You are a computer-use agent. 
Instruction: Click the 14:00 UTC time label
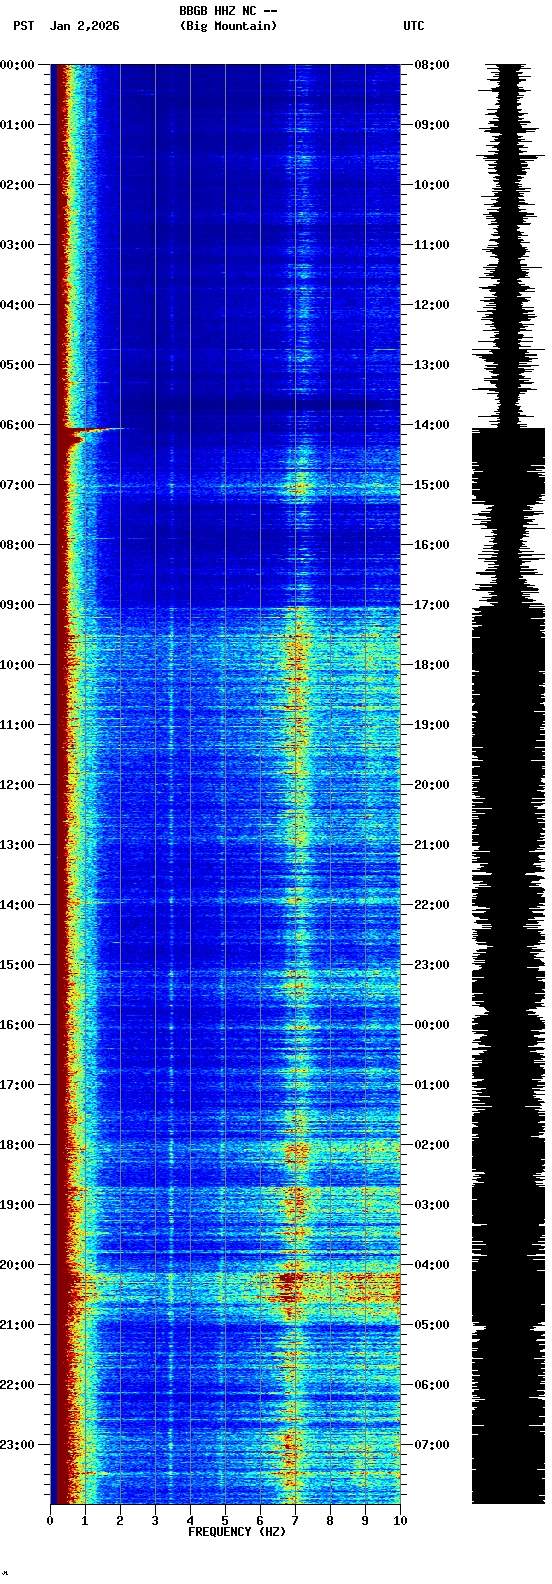432,425
